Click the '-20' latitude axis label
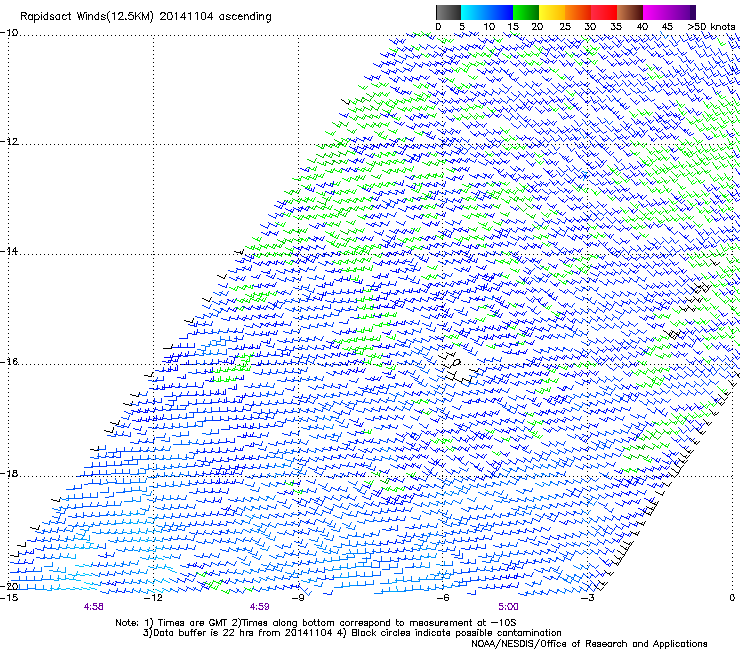Viewport: 740px width, 650px height. point(10,586)
